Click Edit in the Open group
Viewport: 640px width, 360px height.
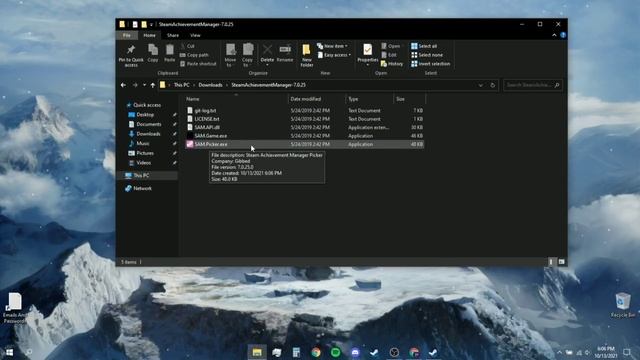click(x=389, y=55)
